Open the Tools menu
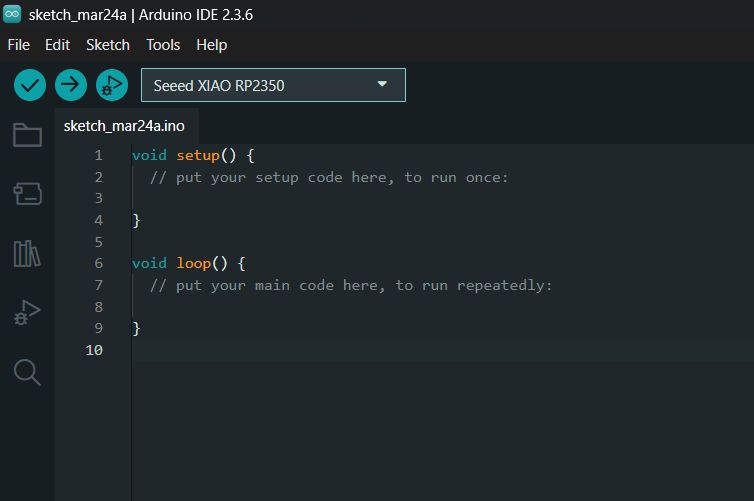 click(163, 45)
